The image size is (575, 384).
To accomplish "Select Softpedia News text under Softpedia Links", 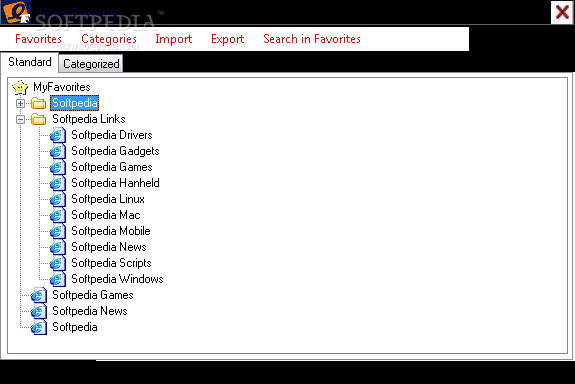I will tap(109, 247).
